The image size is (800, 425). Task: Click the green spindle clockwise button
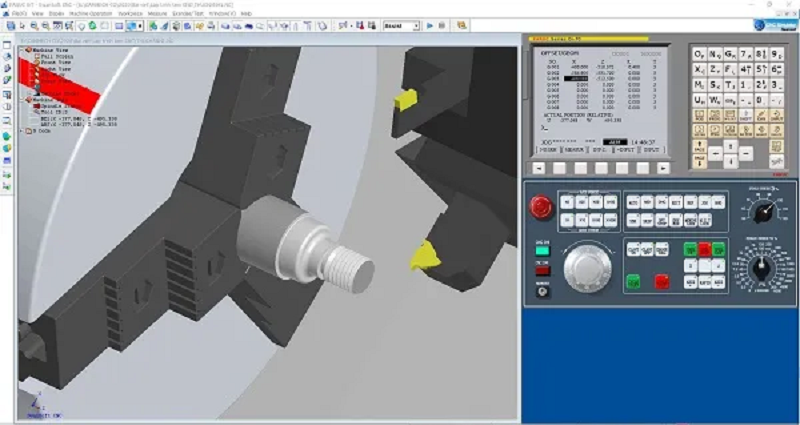(x=690, y=249)
